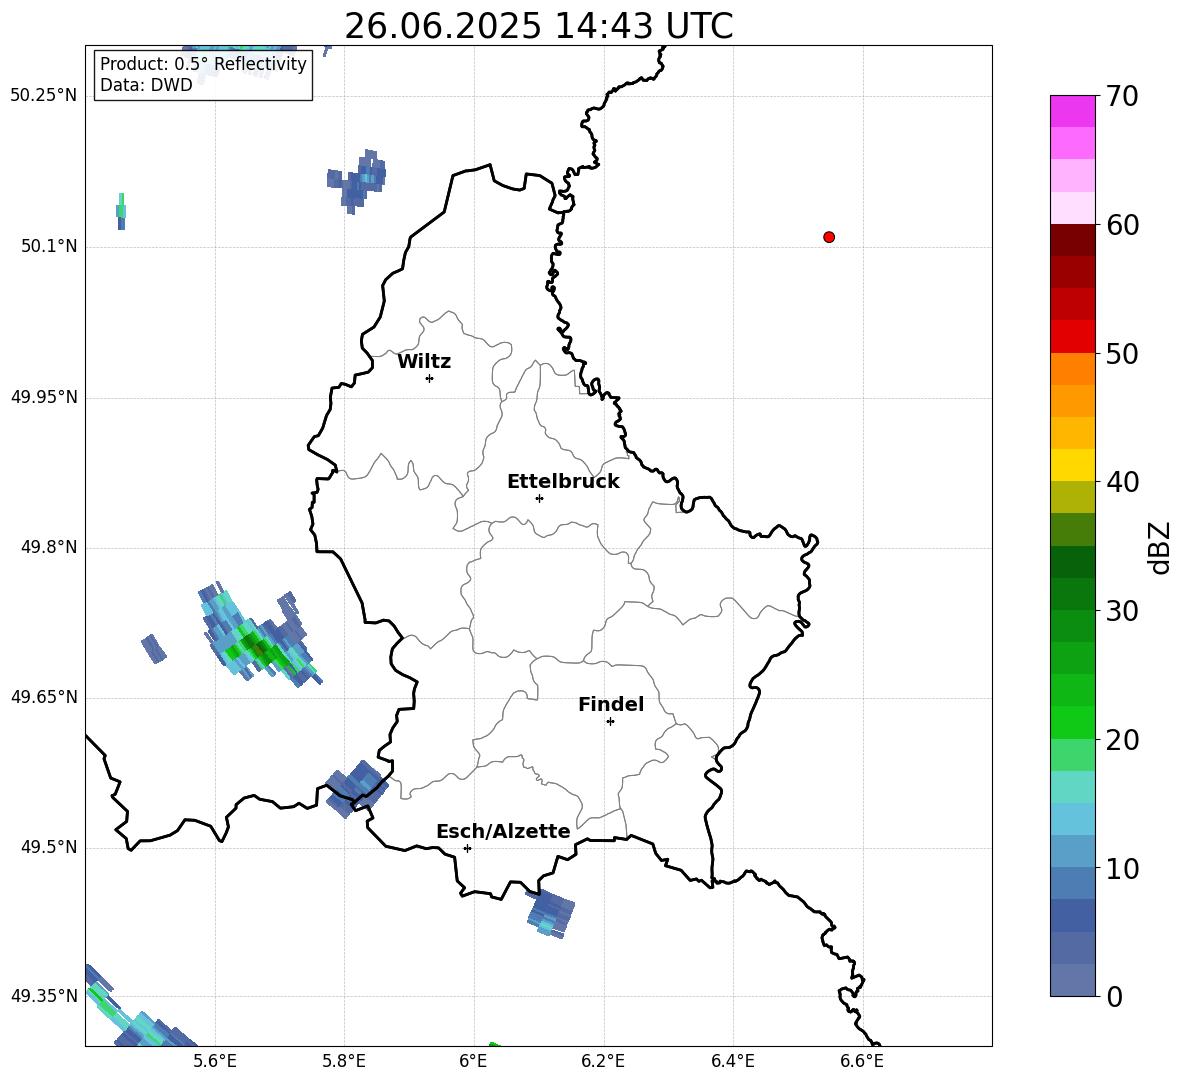
Task: Click the dBZ colorbar axis label
Action: (1159, 548)
